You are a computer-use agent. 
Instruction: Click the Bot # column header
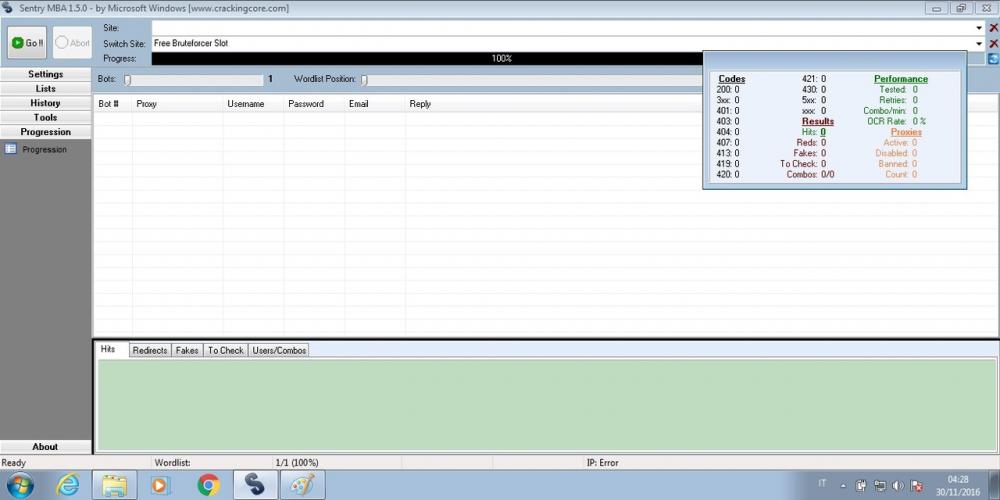(113, 103)
